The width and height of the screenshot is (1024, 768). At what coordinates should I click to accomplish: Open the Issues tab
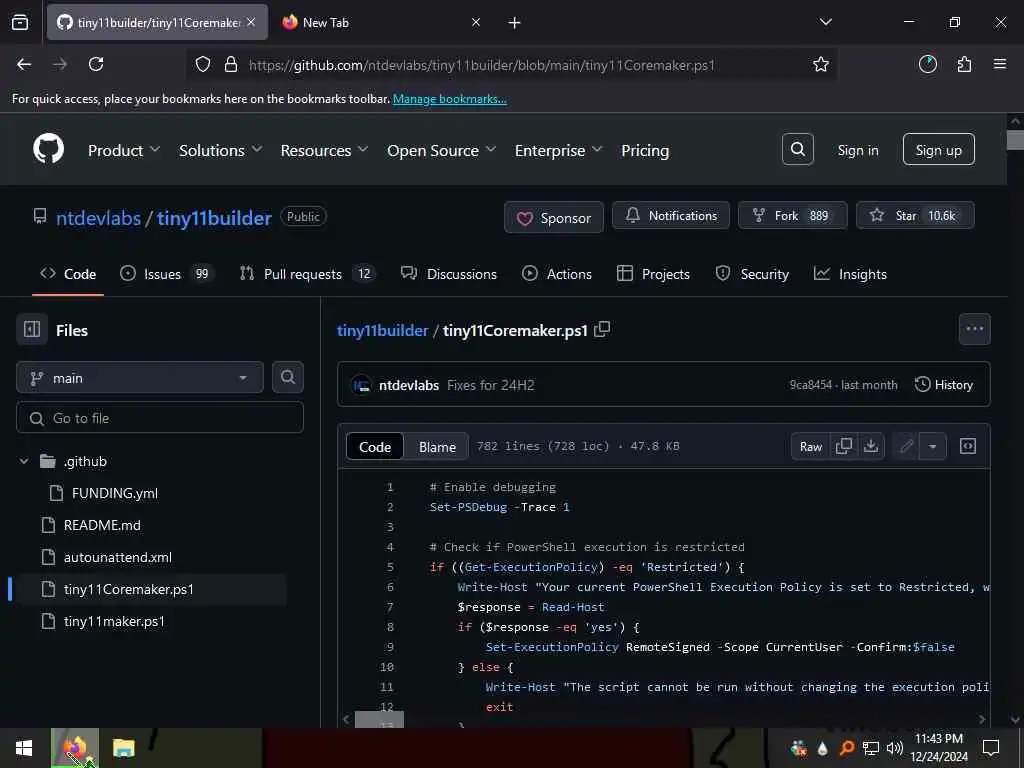pos(166,274)
